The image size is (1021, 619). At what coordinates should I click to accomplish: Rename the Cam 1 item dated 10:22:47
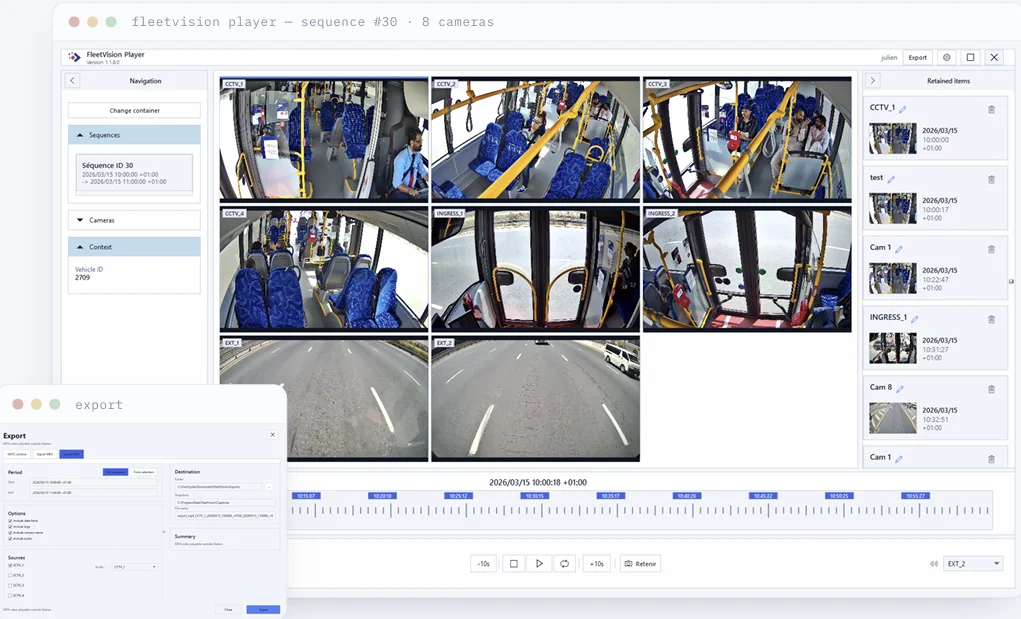tap(899, 249)
